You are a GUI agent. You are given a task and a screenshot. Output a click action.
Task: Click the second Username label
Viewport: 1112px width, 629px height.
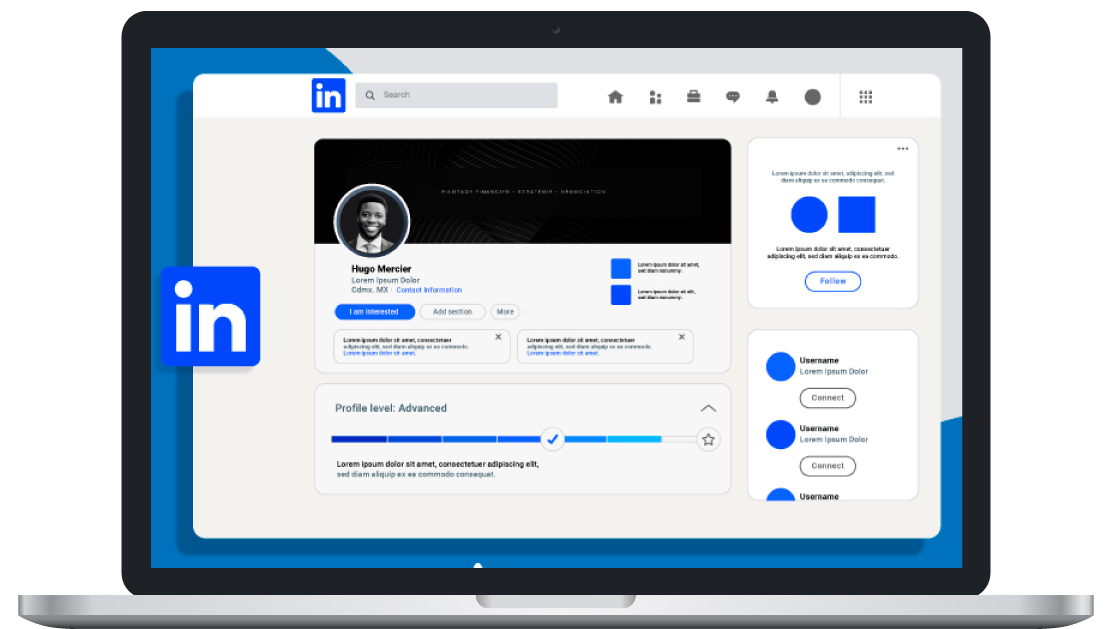(x=819, y=428)
